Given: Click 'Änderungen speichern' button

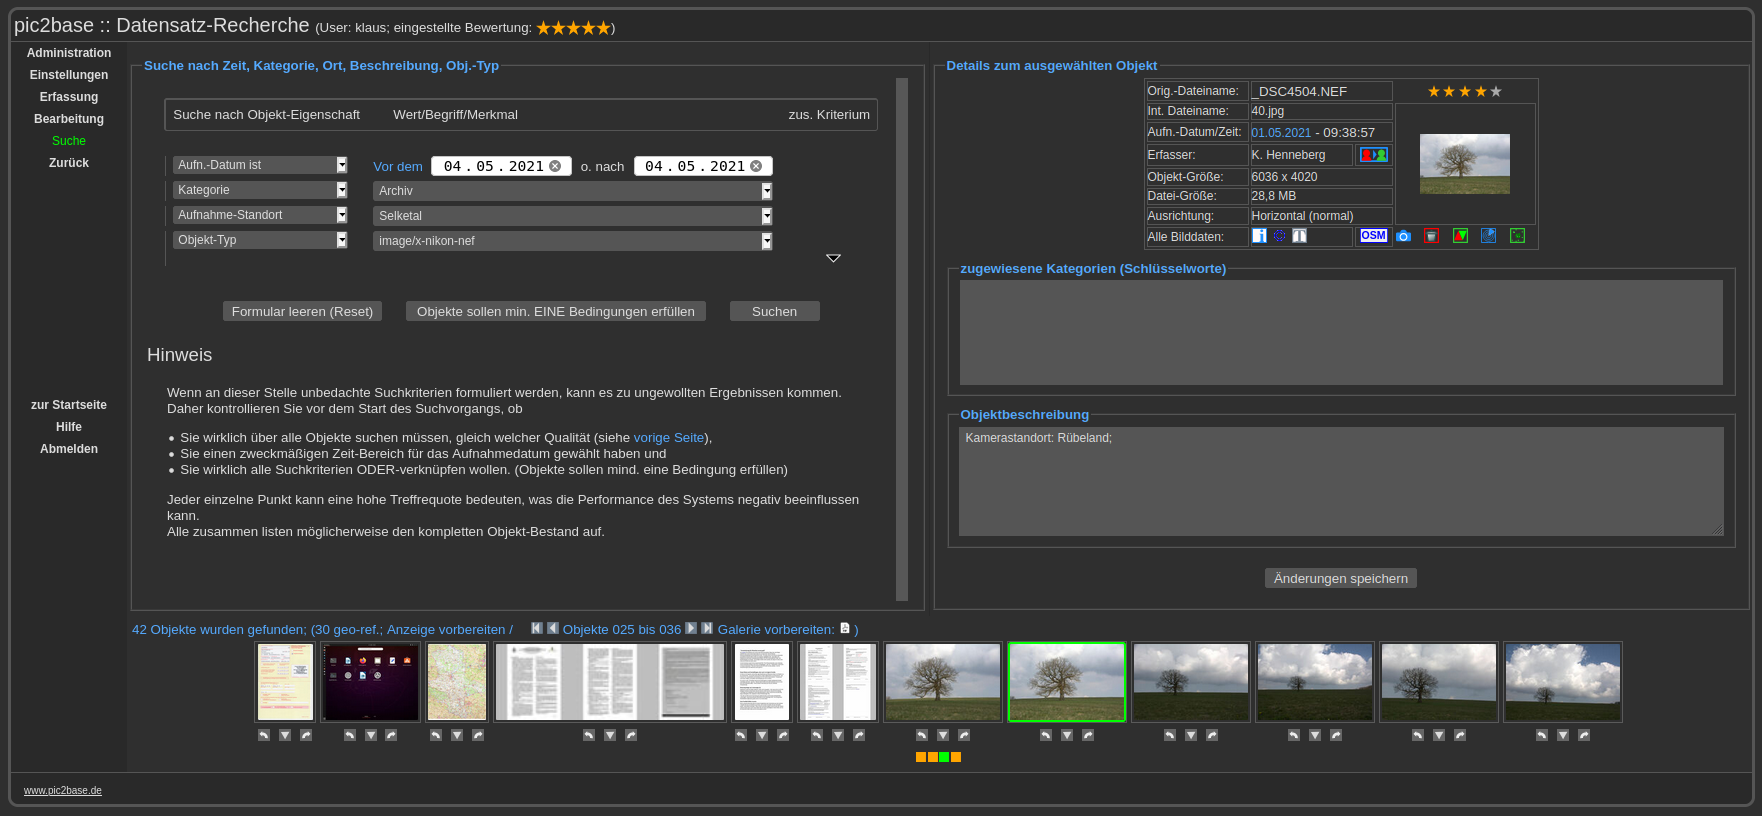Looking at the screenshot, I should [1340, 579].
